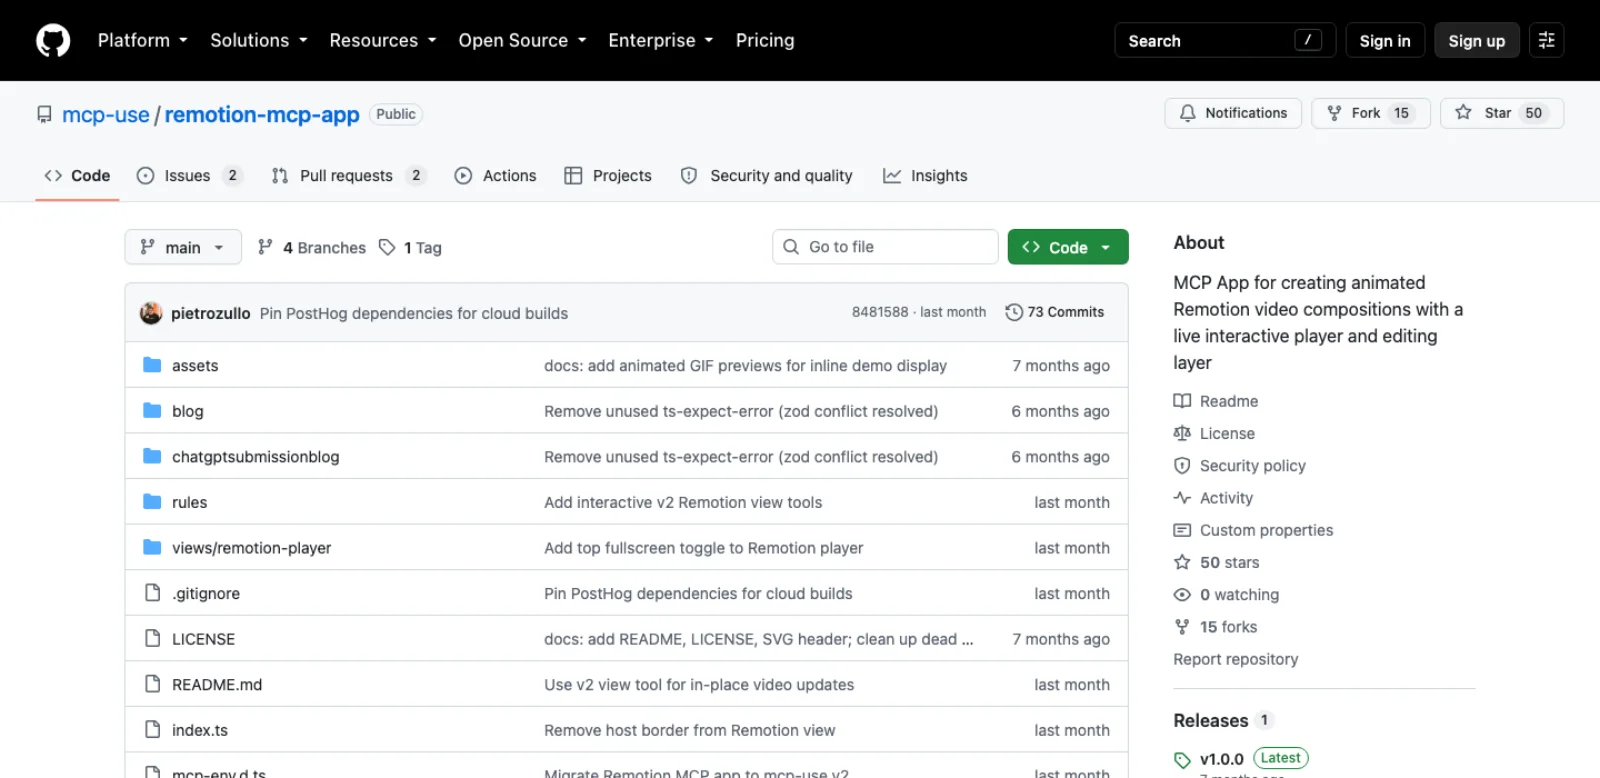Image resolution: width=1600 pixels, height=778 pixels.
Task: Open commit hash 8481588
Action: pyautogui.click(x=880, y=312)
